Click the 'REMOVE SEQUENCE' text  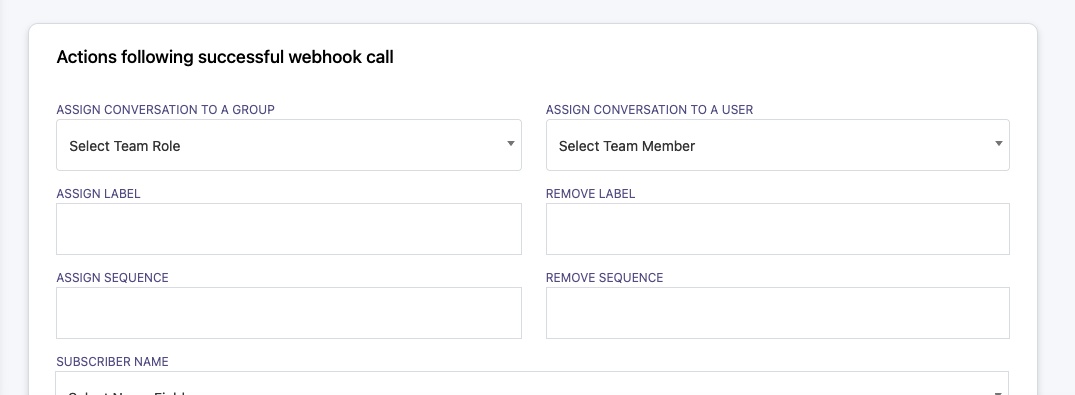(x=605, y=278)
